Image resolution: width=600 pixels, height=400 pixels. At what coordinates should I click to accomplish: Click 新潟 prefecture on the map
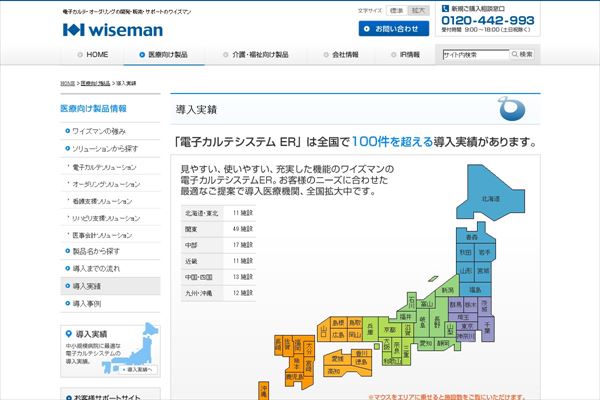pyautogui.click(x=447, y=291)
